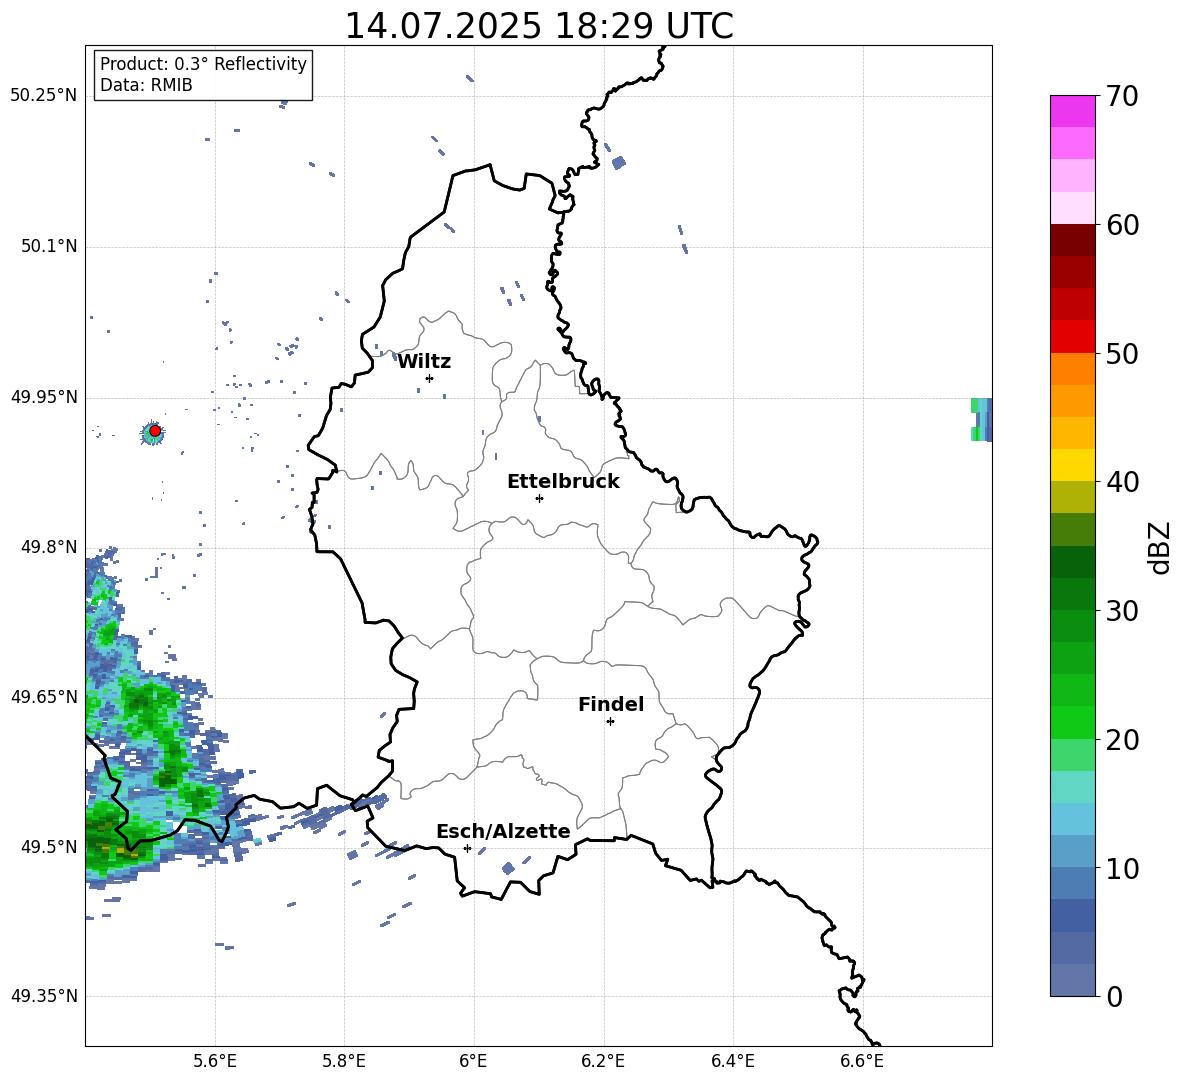
Task: Click the 6°E longitude label
Action: pos(473,1061)
